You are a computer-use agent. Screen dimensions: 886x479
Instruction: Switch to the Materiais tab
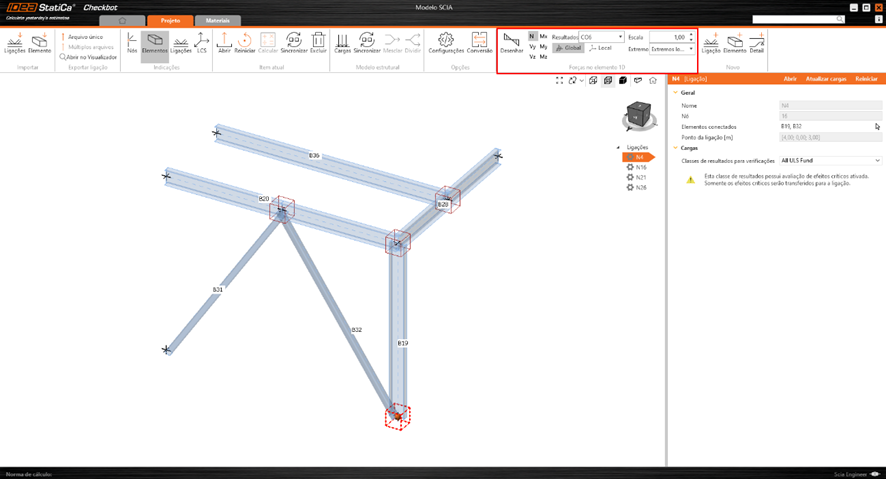pyautogui.click(x=218, y=20)
